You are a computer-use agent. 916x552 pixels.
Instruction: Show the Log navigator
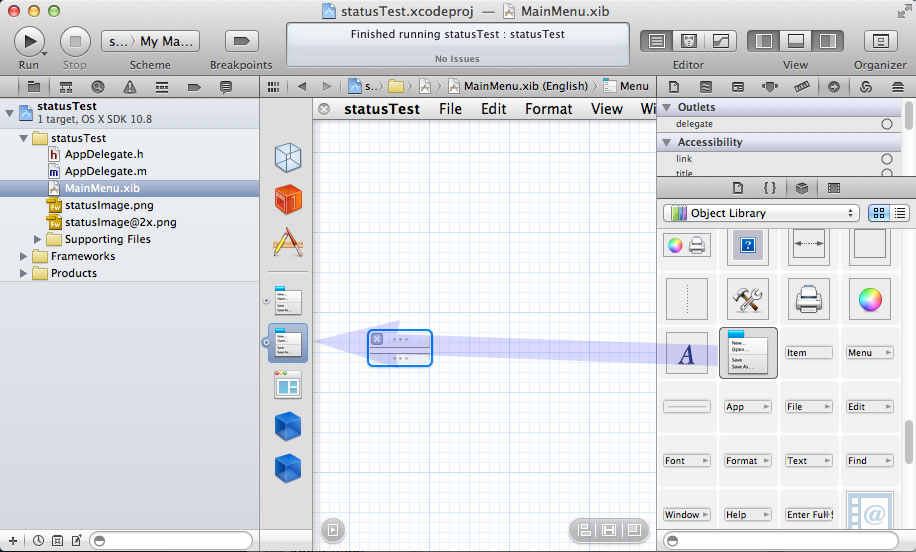click(225, 87)
